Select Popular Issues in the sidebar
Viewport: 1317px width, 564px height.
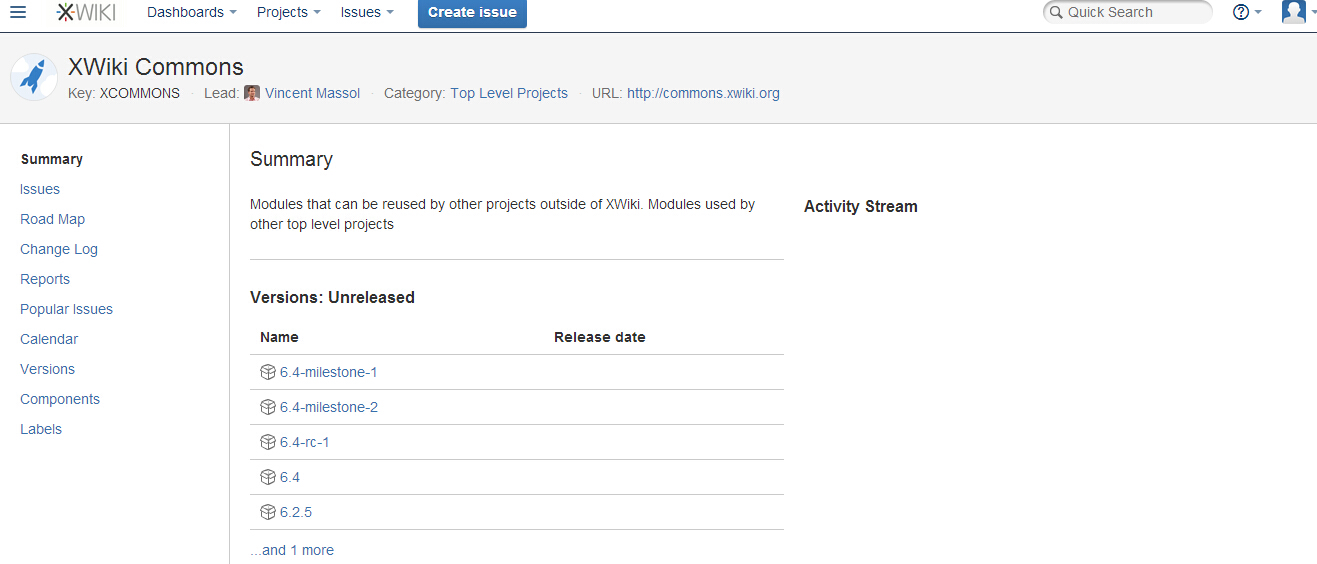pyautogui.click(x=66, y=309)
